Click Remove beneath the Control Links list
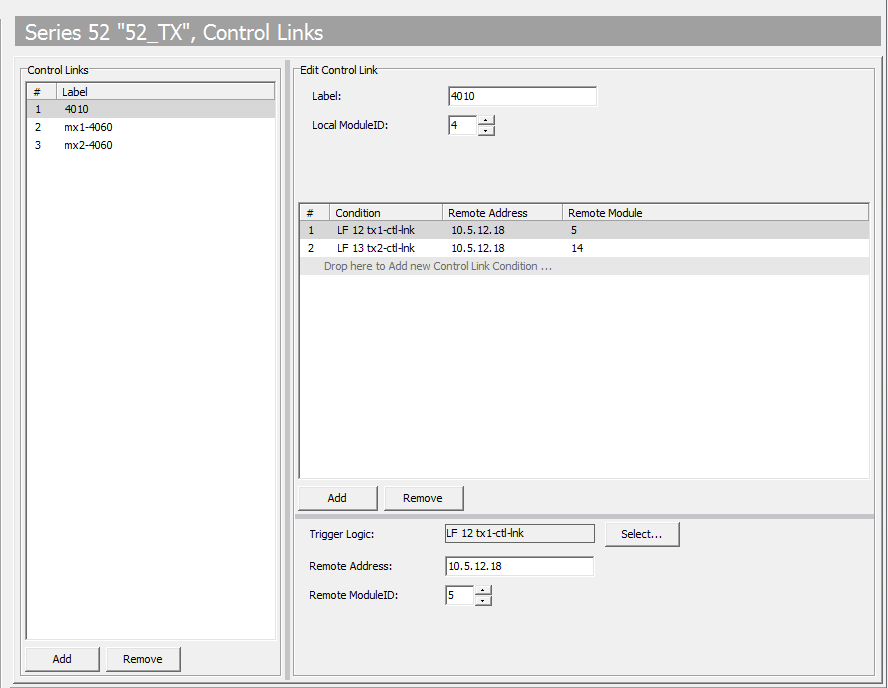The height and width of the screenshot is (688, 888). 142,658
